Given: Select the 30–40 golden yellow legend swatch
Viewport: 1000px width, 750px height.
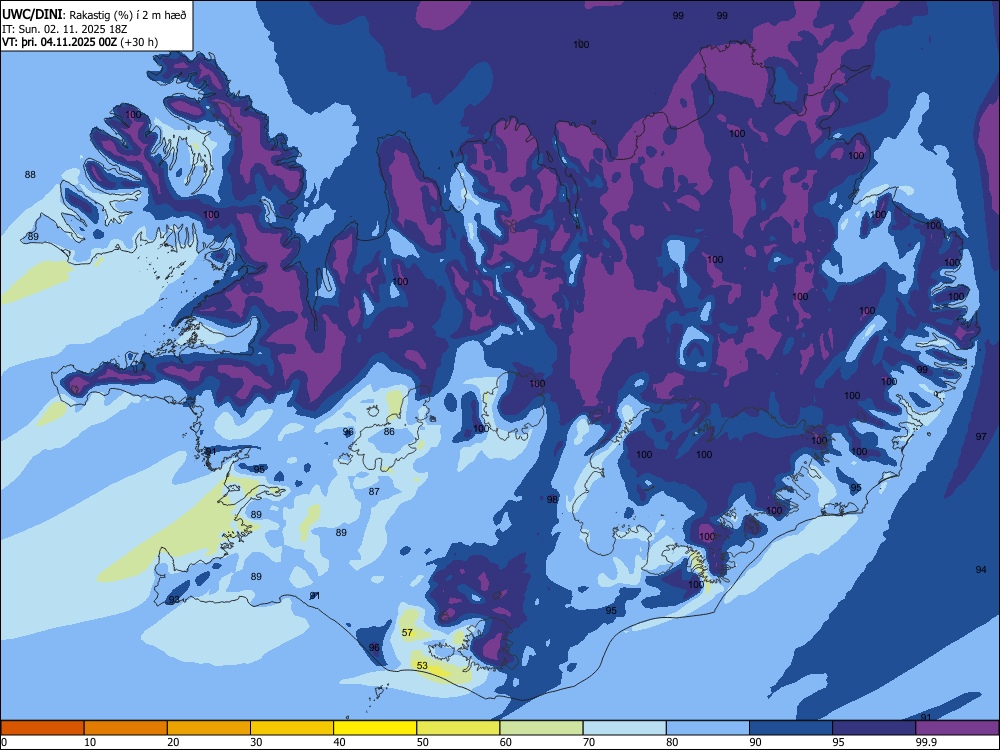Looking at the screenshot, I should click(292, 728).
